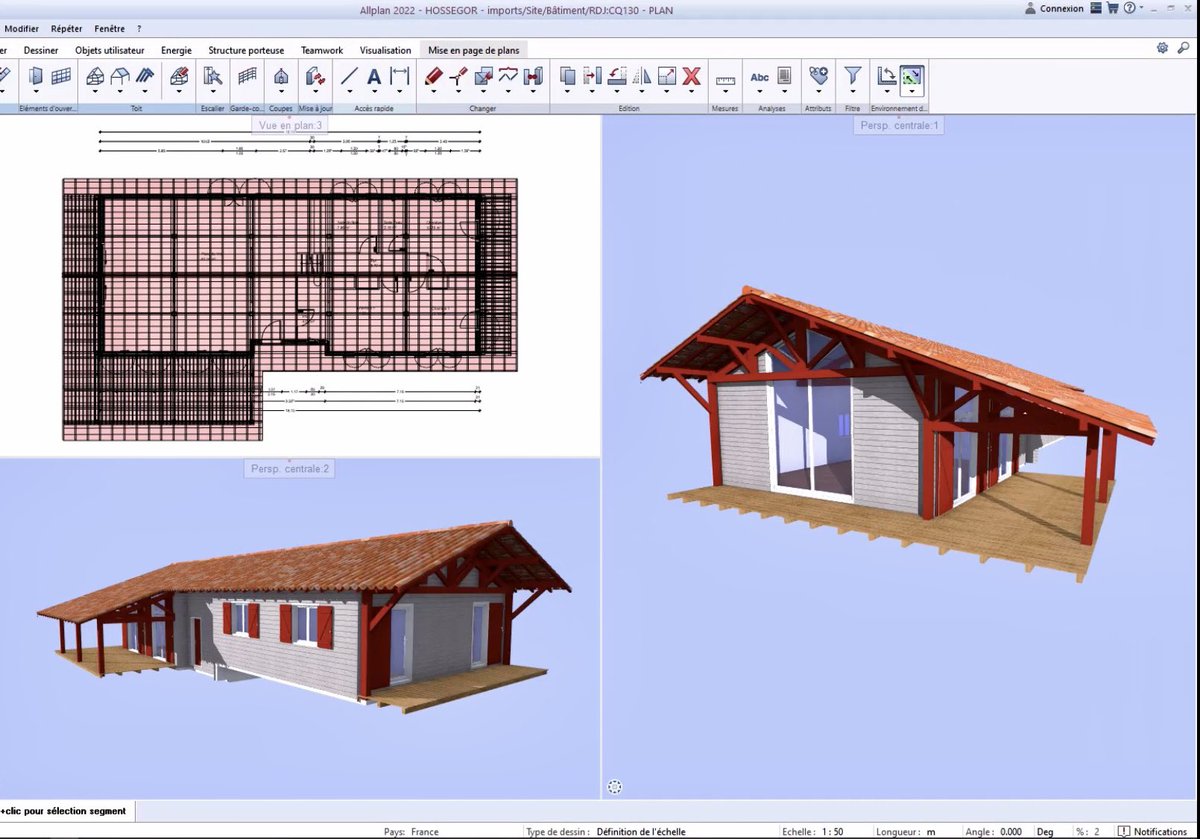This screenshot has height=839, width=1200.
Task: Switch to the Structure porteuse tab
Action: [246, 50]
